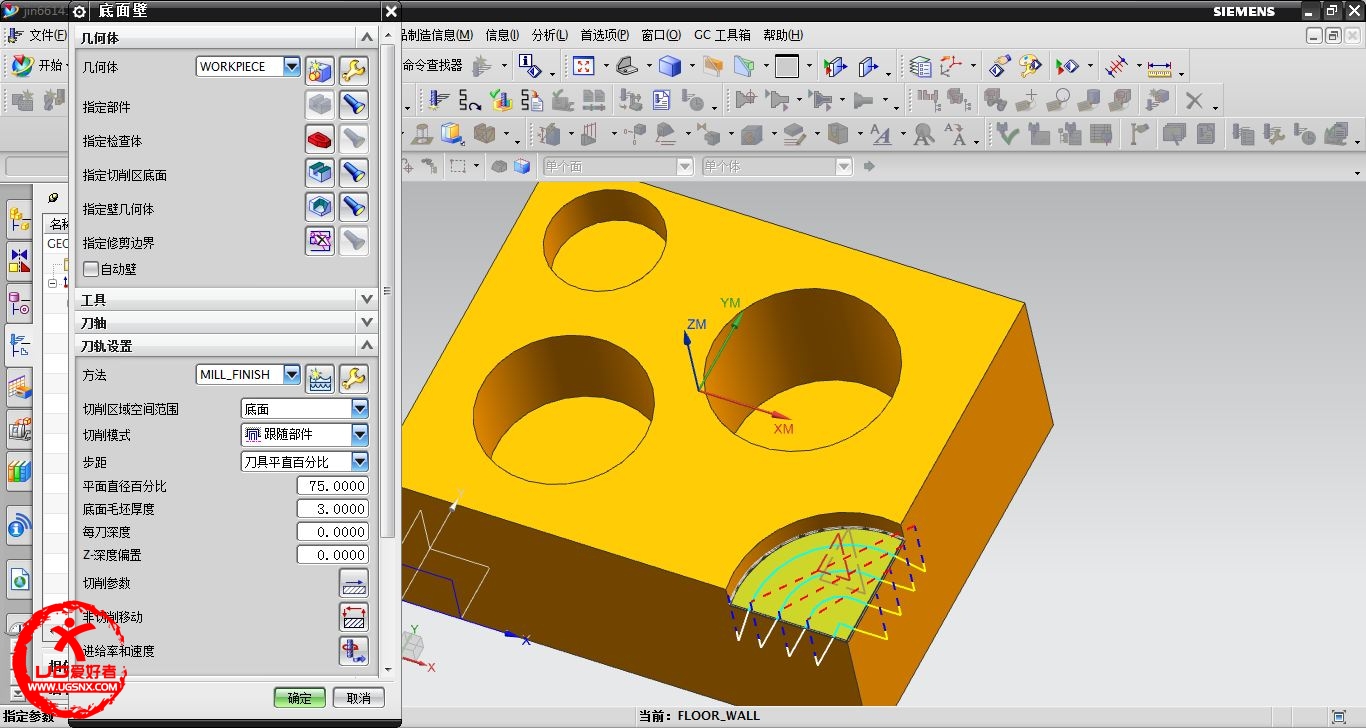The width and height of the screenshot is (1366, 728).
Task: Open the 分析(L) menu
Action: click(x=550, y=35)
